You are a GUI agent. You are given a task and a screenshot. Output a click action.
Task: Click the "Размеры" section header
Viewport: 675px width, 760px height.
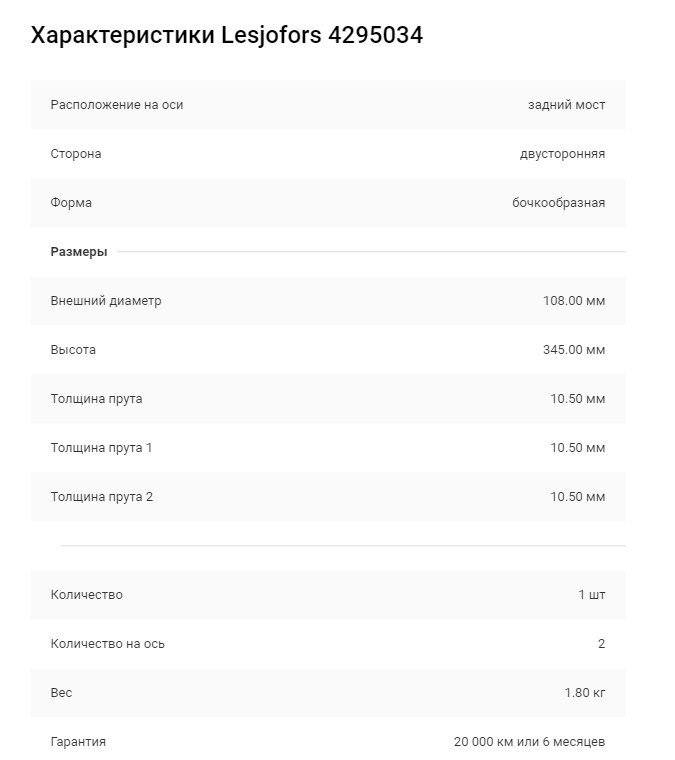(x=79, y=252)
